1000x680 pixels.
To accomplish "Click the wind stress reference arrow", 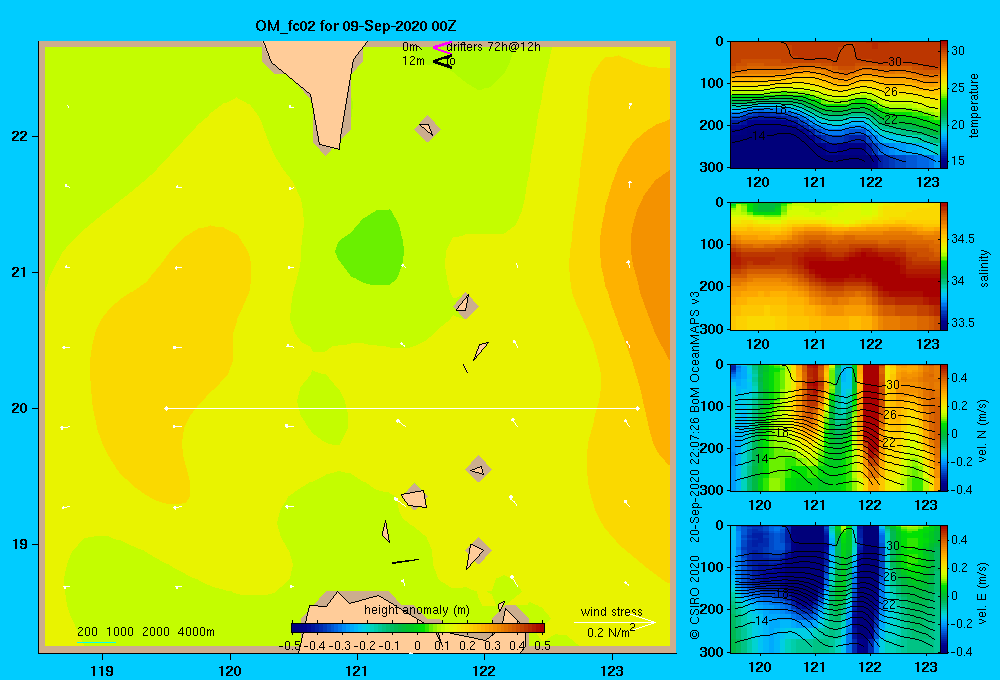I will 615,623.
